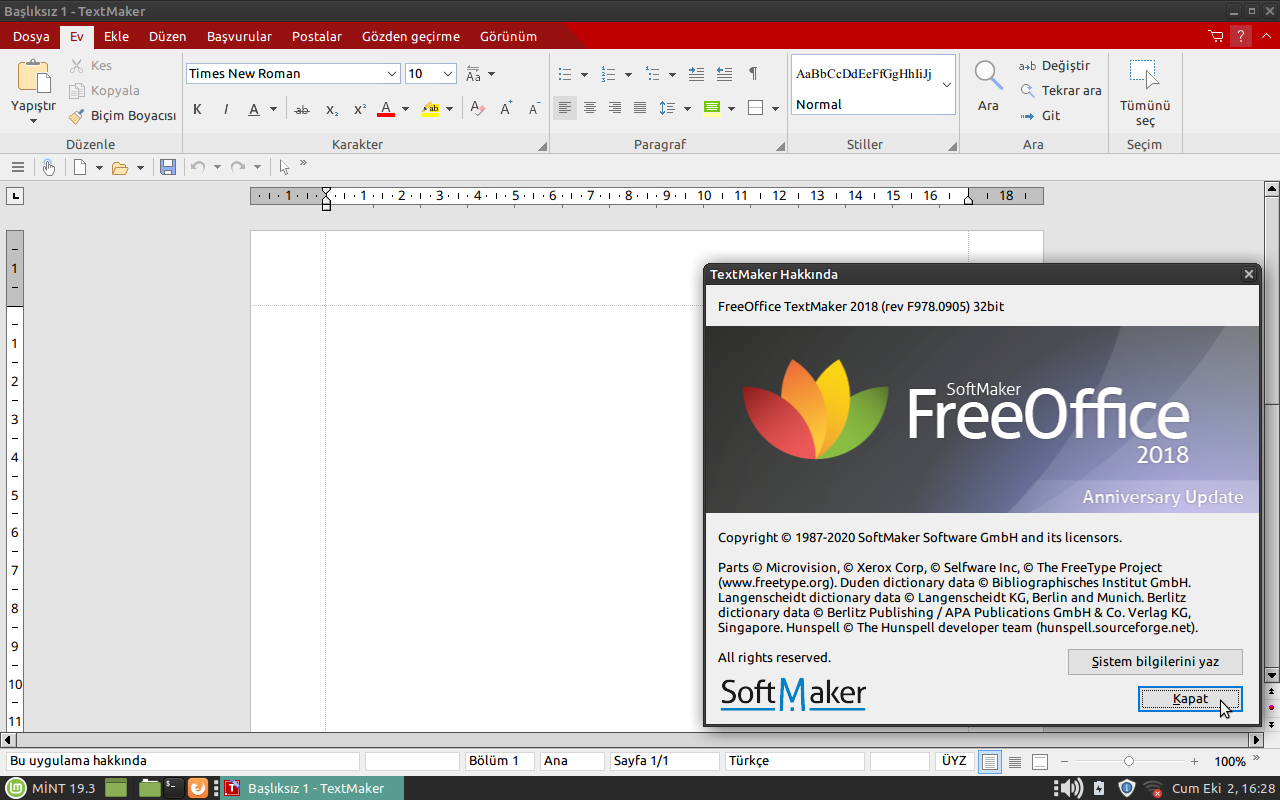Align paragraph to center
This screenshot has width=1280, height=800.
(x=590, y=108)
